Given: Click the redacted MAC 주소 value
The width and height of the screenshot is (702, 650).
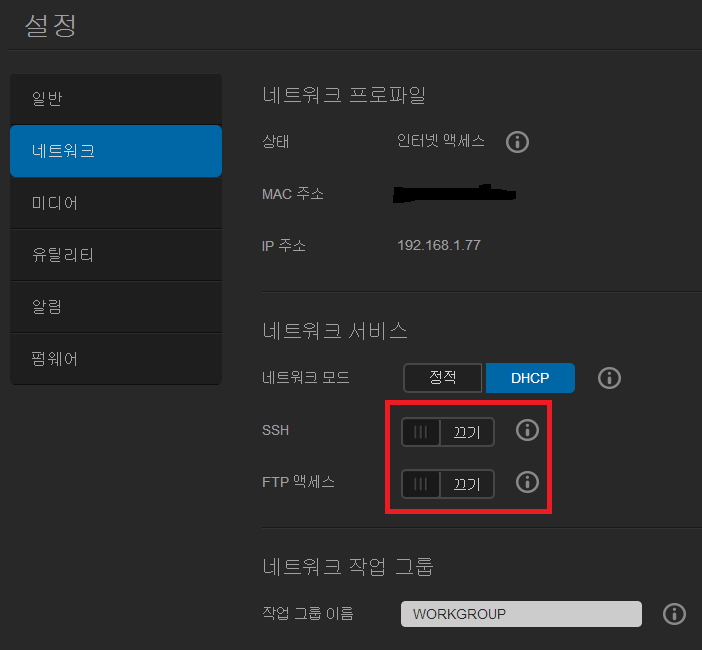Looking at the screenshot, I should click(x=455, y=192).
